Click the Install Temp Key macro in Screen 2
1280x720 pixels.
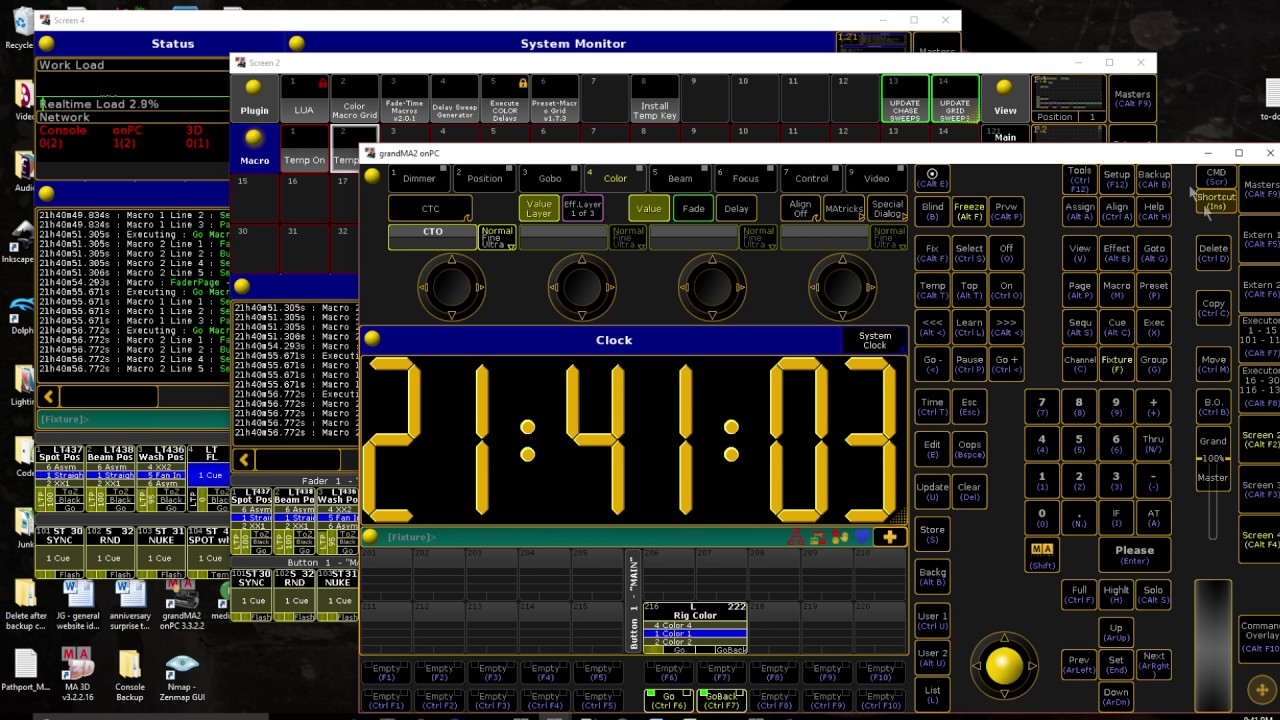[654, 98]
